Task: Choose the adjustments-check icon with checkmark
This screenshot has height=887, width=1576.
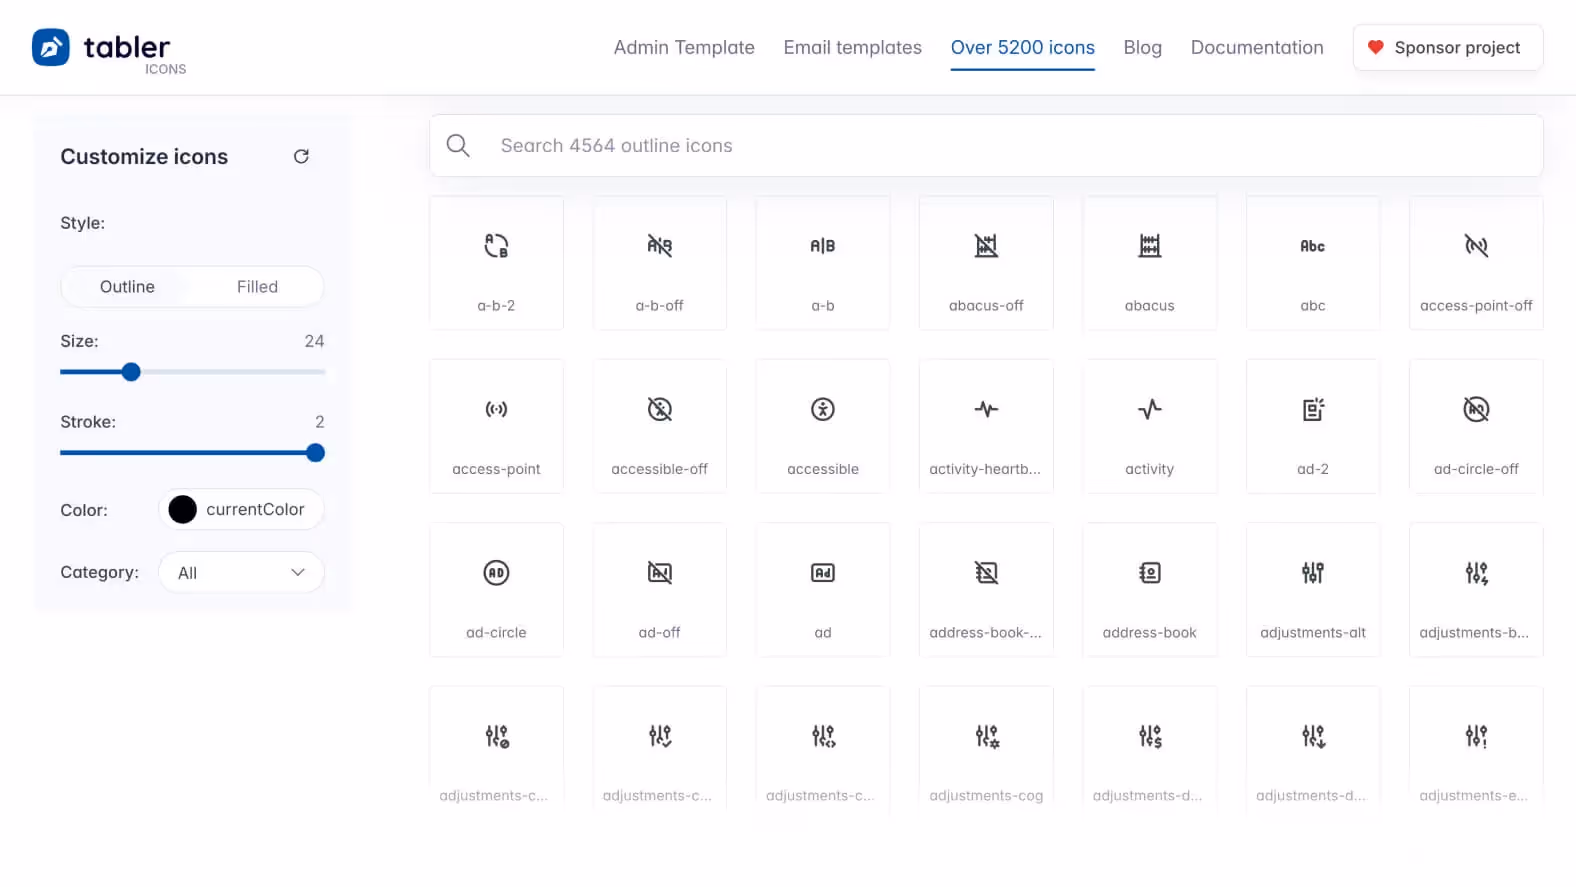Action: coord(659,748)
